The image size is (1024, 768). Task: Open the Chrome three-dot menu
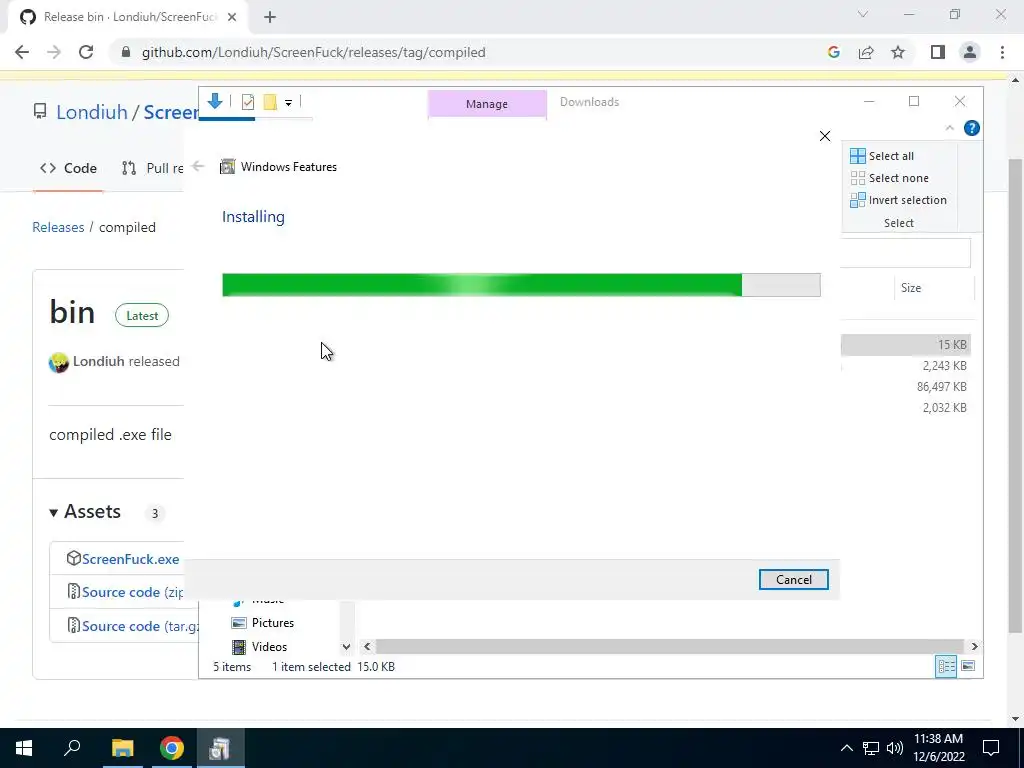[x=1002, y=52]
